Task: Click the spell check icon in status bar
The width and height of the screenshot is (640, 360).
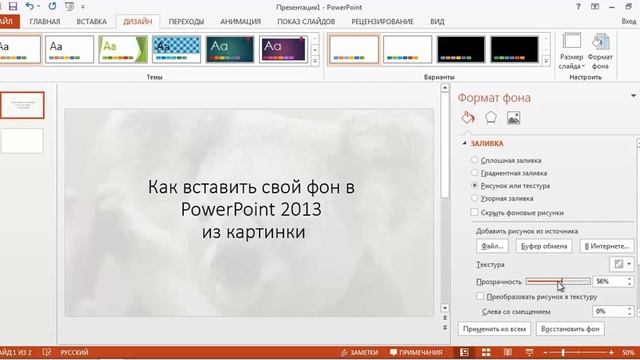Action: pyautogui.click(x=47, y=352)
